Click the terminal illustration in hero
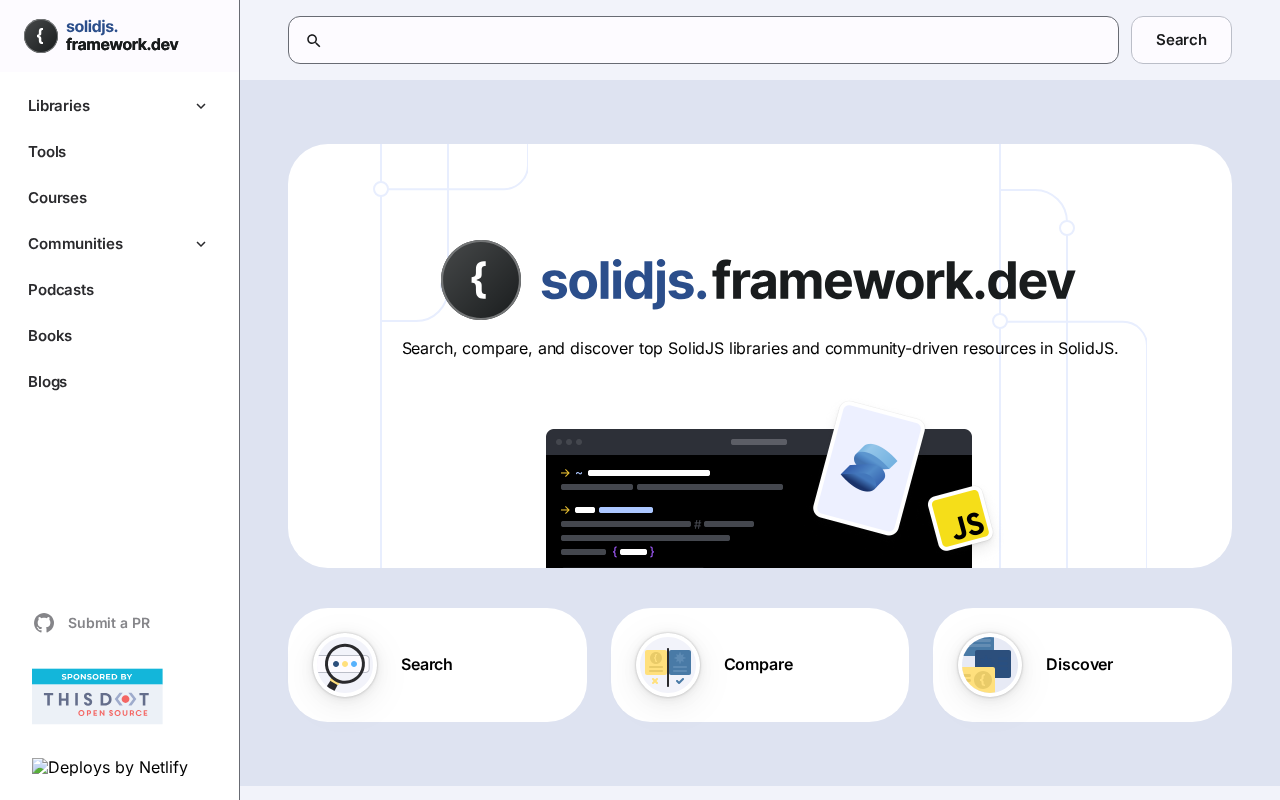 click(x=759, y=498)
